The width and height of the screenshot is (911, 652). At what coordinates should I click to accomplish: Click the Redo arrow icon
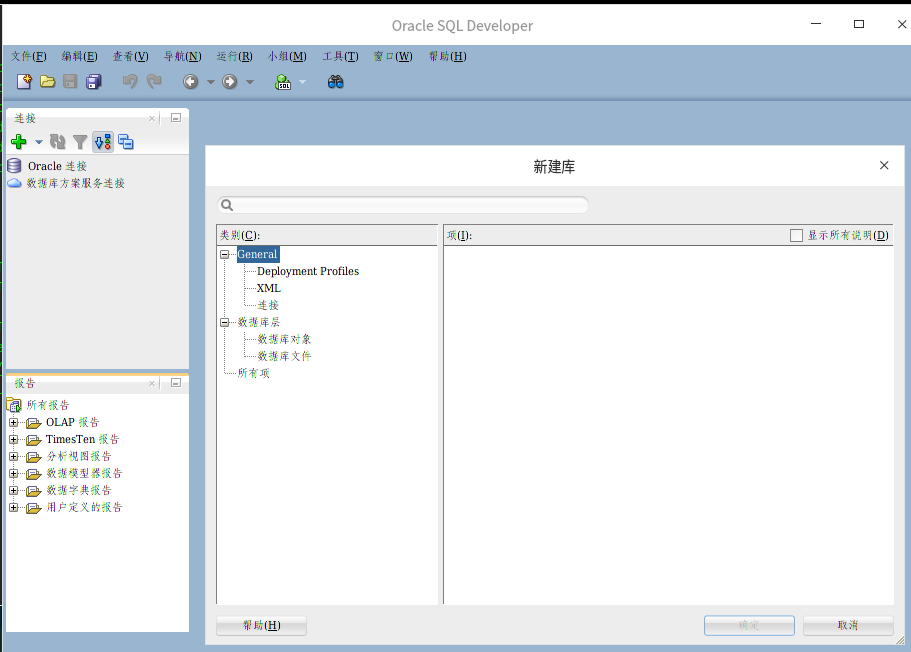click(154, 82)
